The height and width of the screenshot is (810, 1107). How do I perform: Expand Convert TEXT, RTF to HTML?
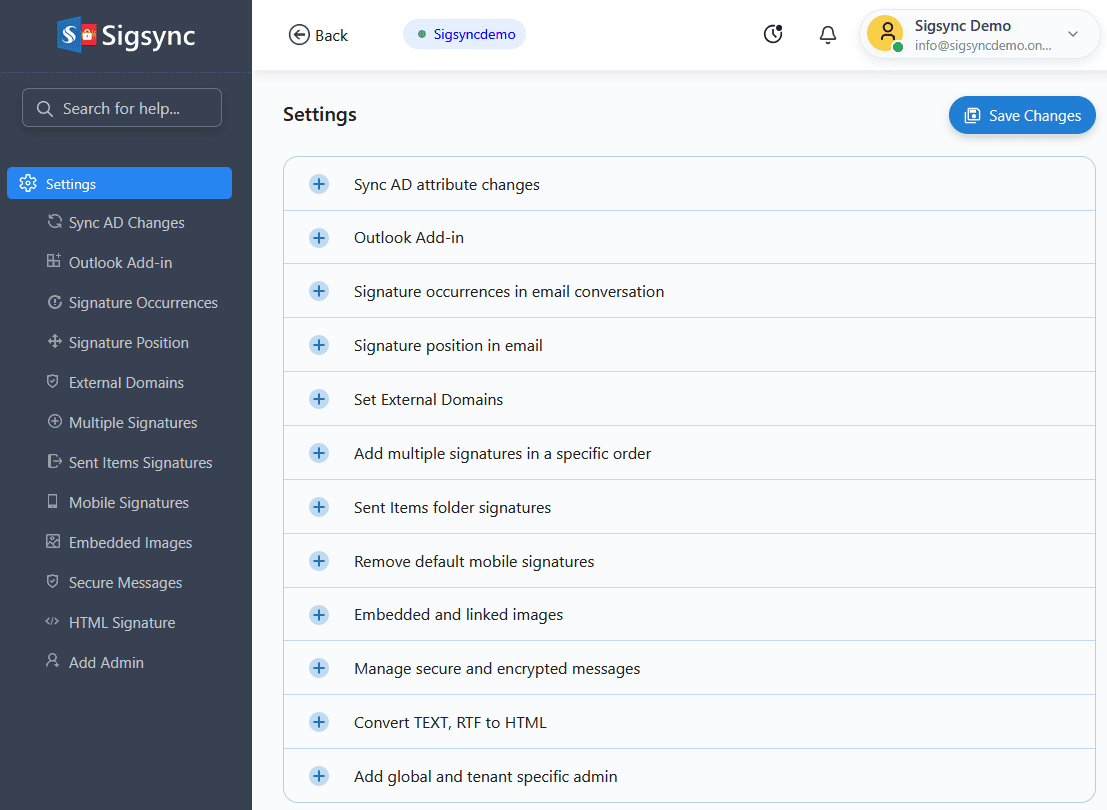click(x=319, y=722)
